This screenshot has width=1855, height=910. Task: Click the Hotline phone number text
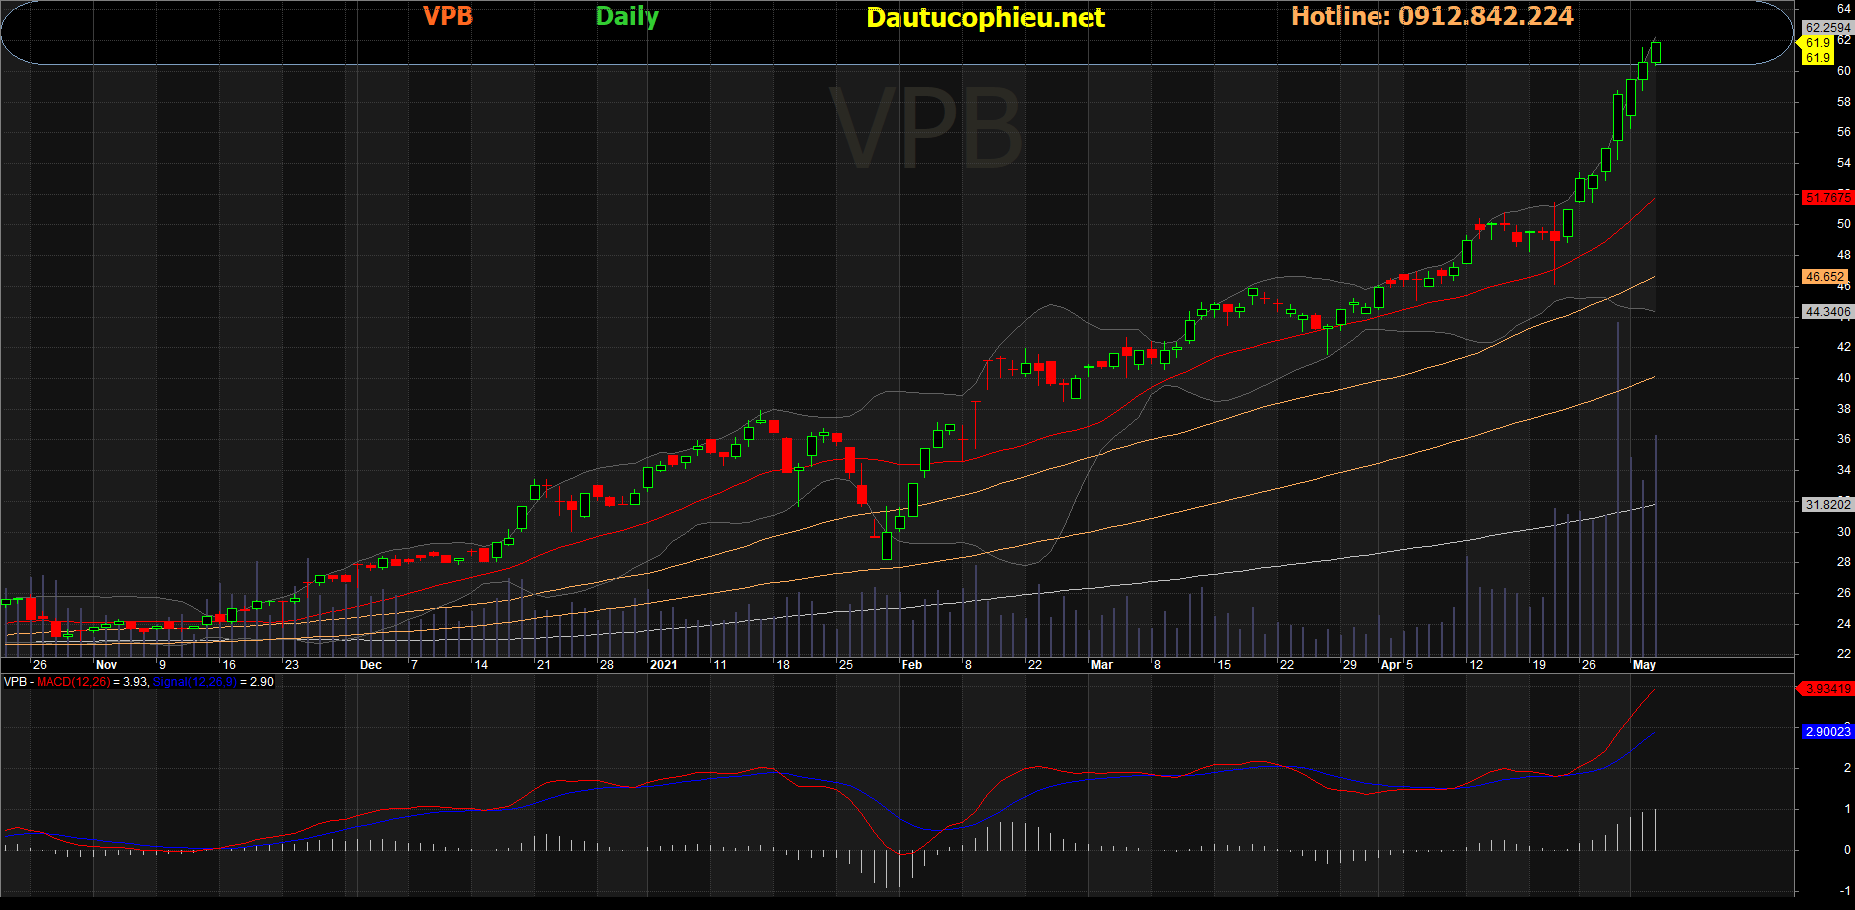click(1432, 17)
